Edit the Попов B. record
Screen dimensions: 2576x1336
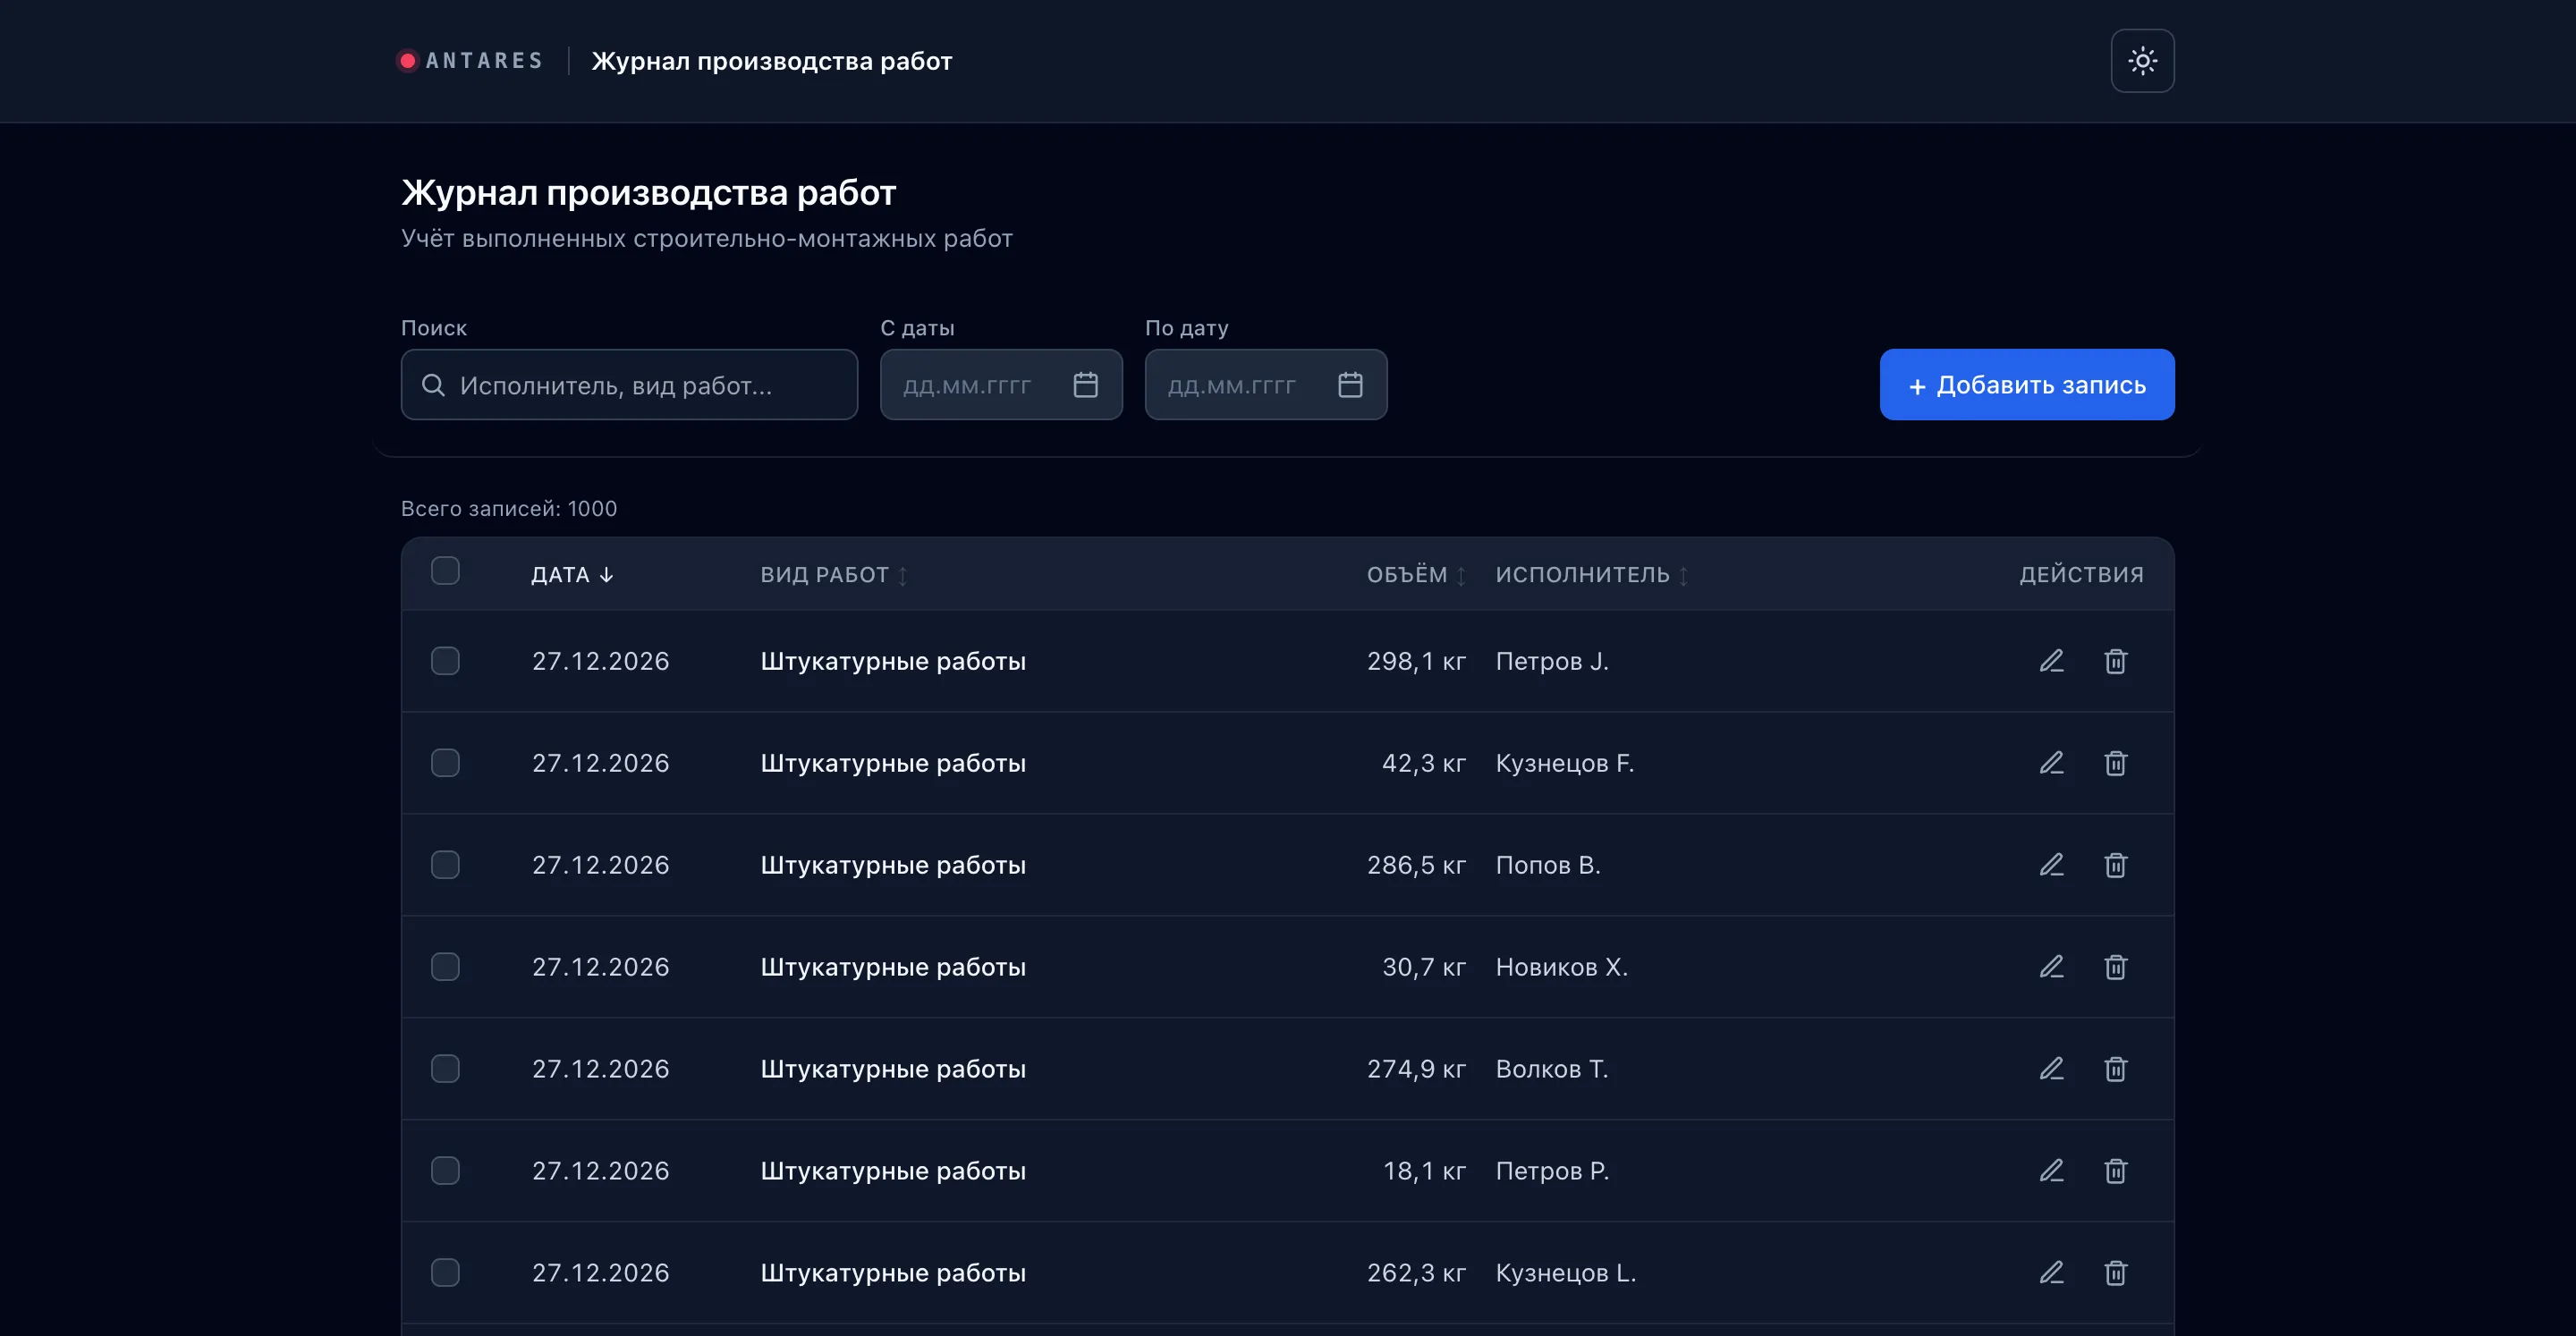tap(2052, 865)
